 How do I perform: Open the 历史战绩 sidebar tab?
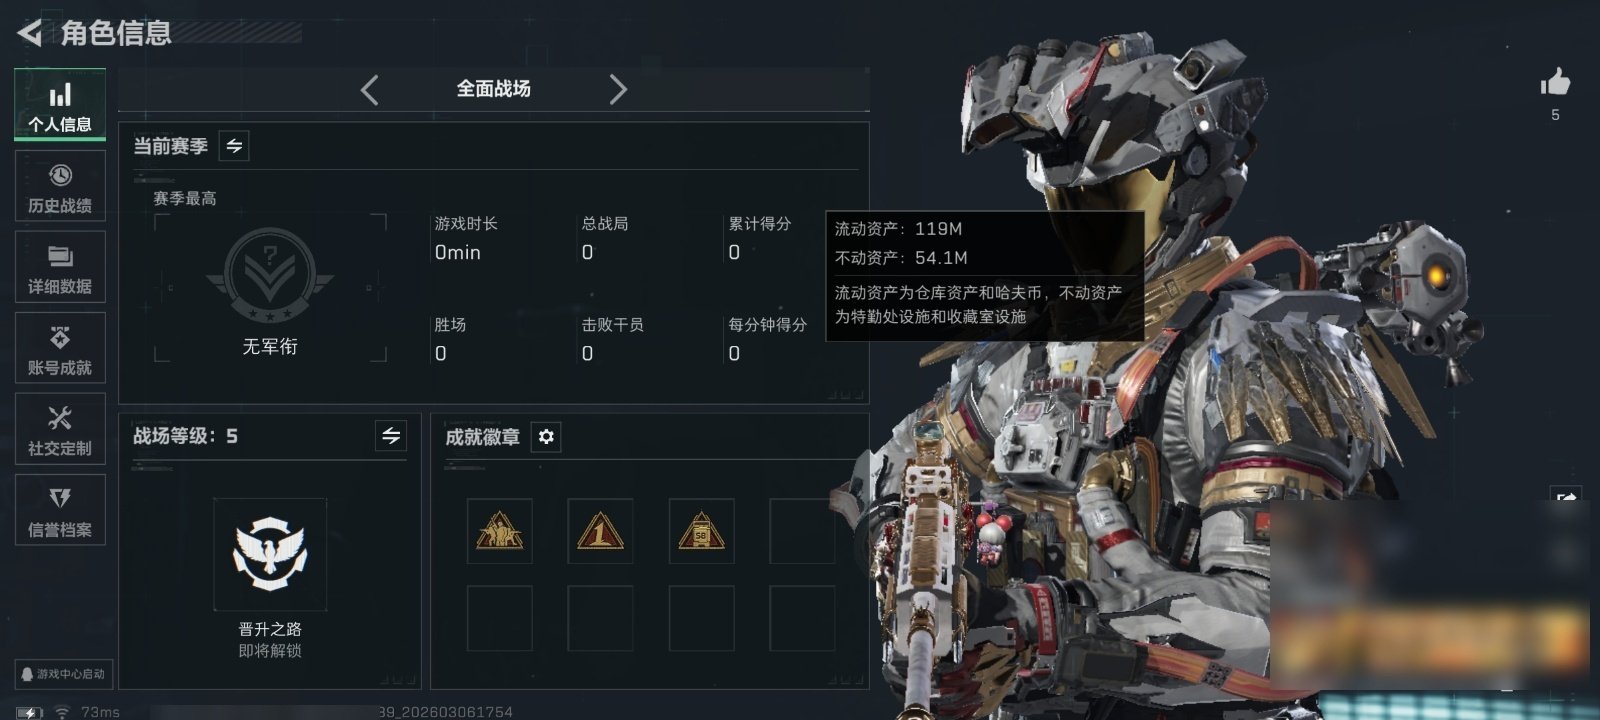[x=60, y=187]
